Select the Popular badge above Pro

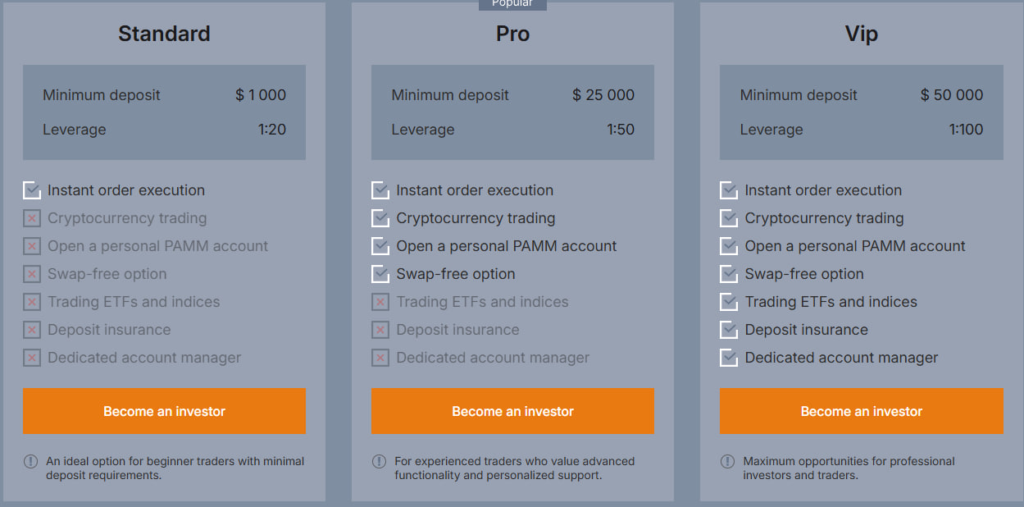[x=513, y=4]
